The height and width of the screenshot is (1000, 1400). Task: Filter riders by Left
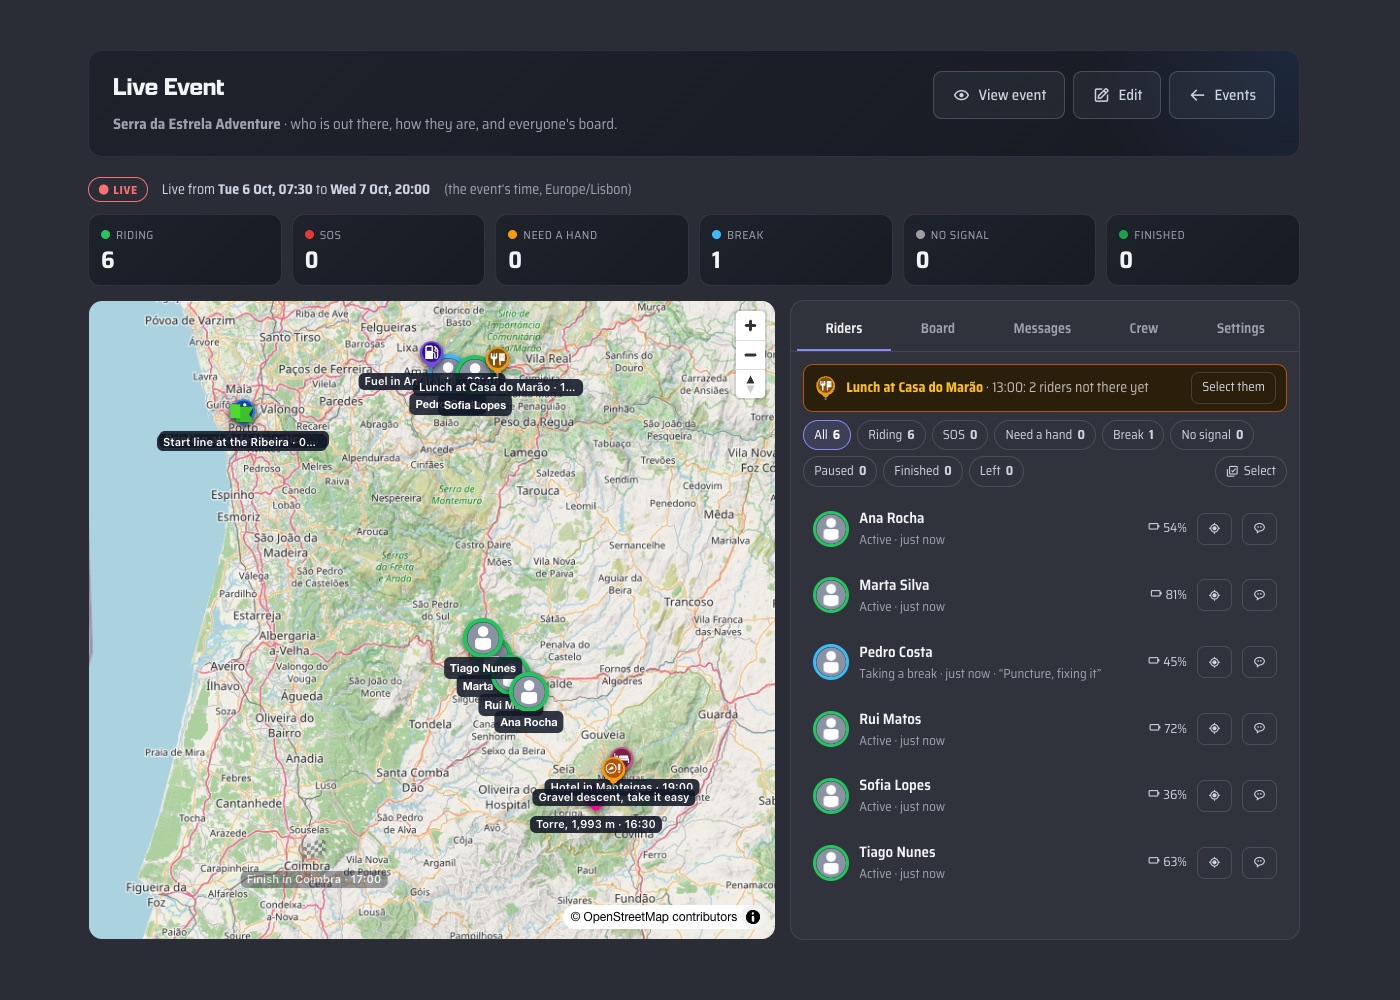tap(996, 471)
